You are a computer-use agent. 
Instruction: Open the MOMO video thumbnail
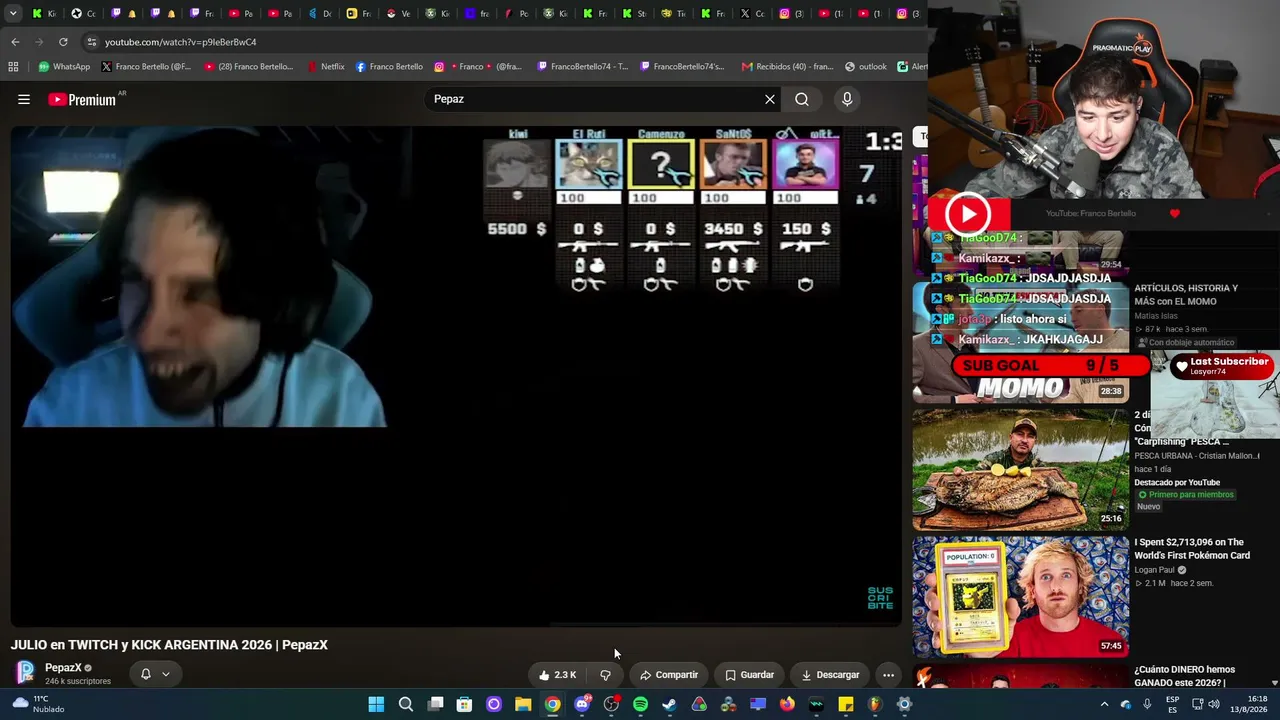(x=1020, y=341)
